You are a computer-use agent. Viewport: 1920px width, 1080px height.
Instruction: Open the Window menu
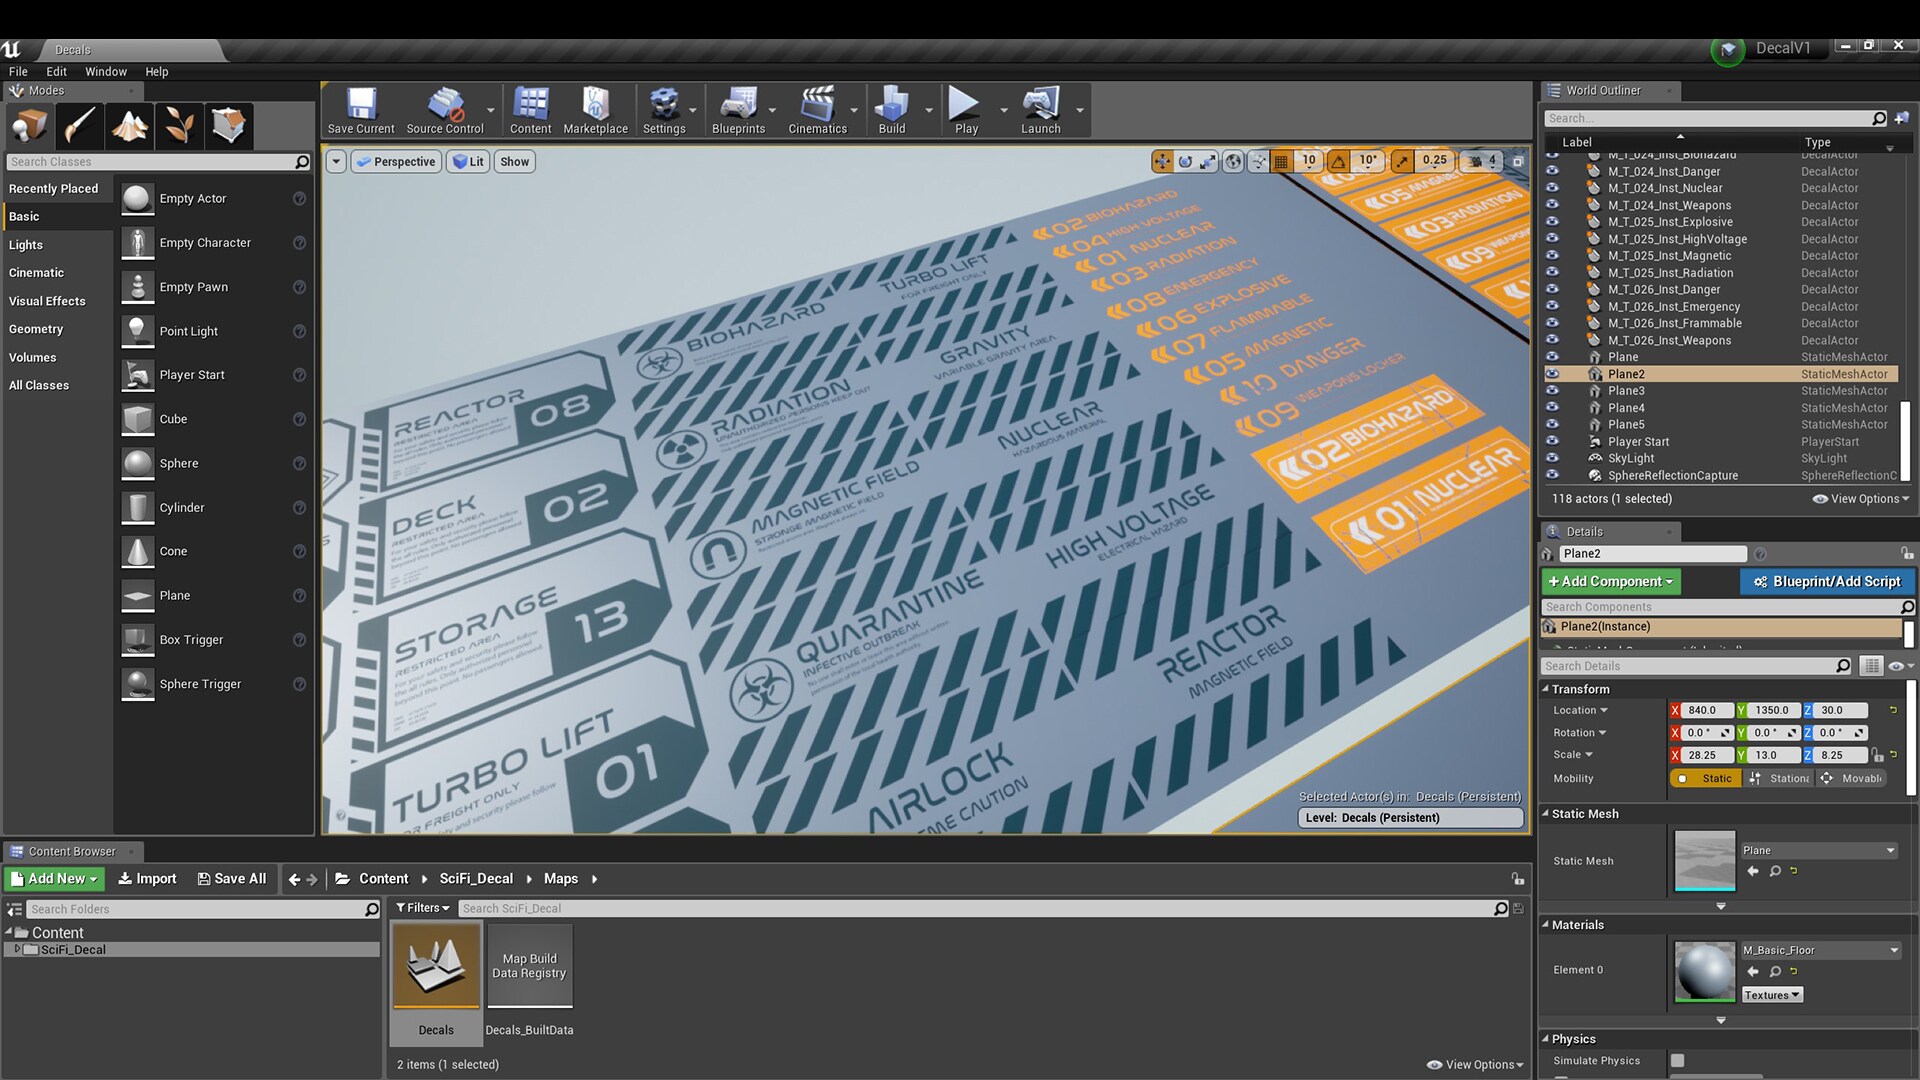coord(105,72)
